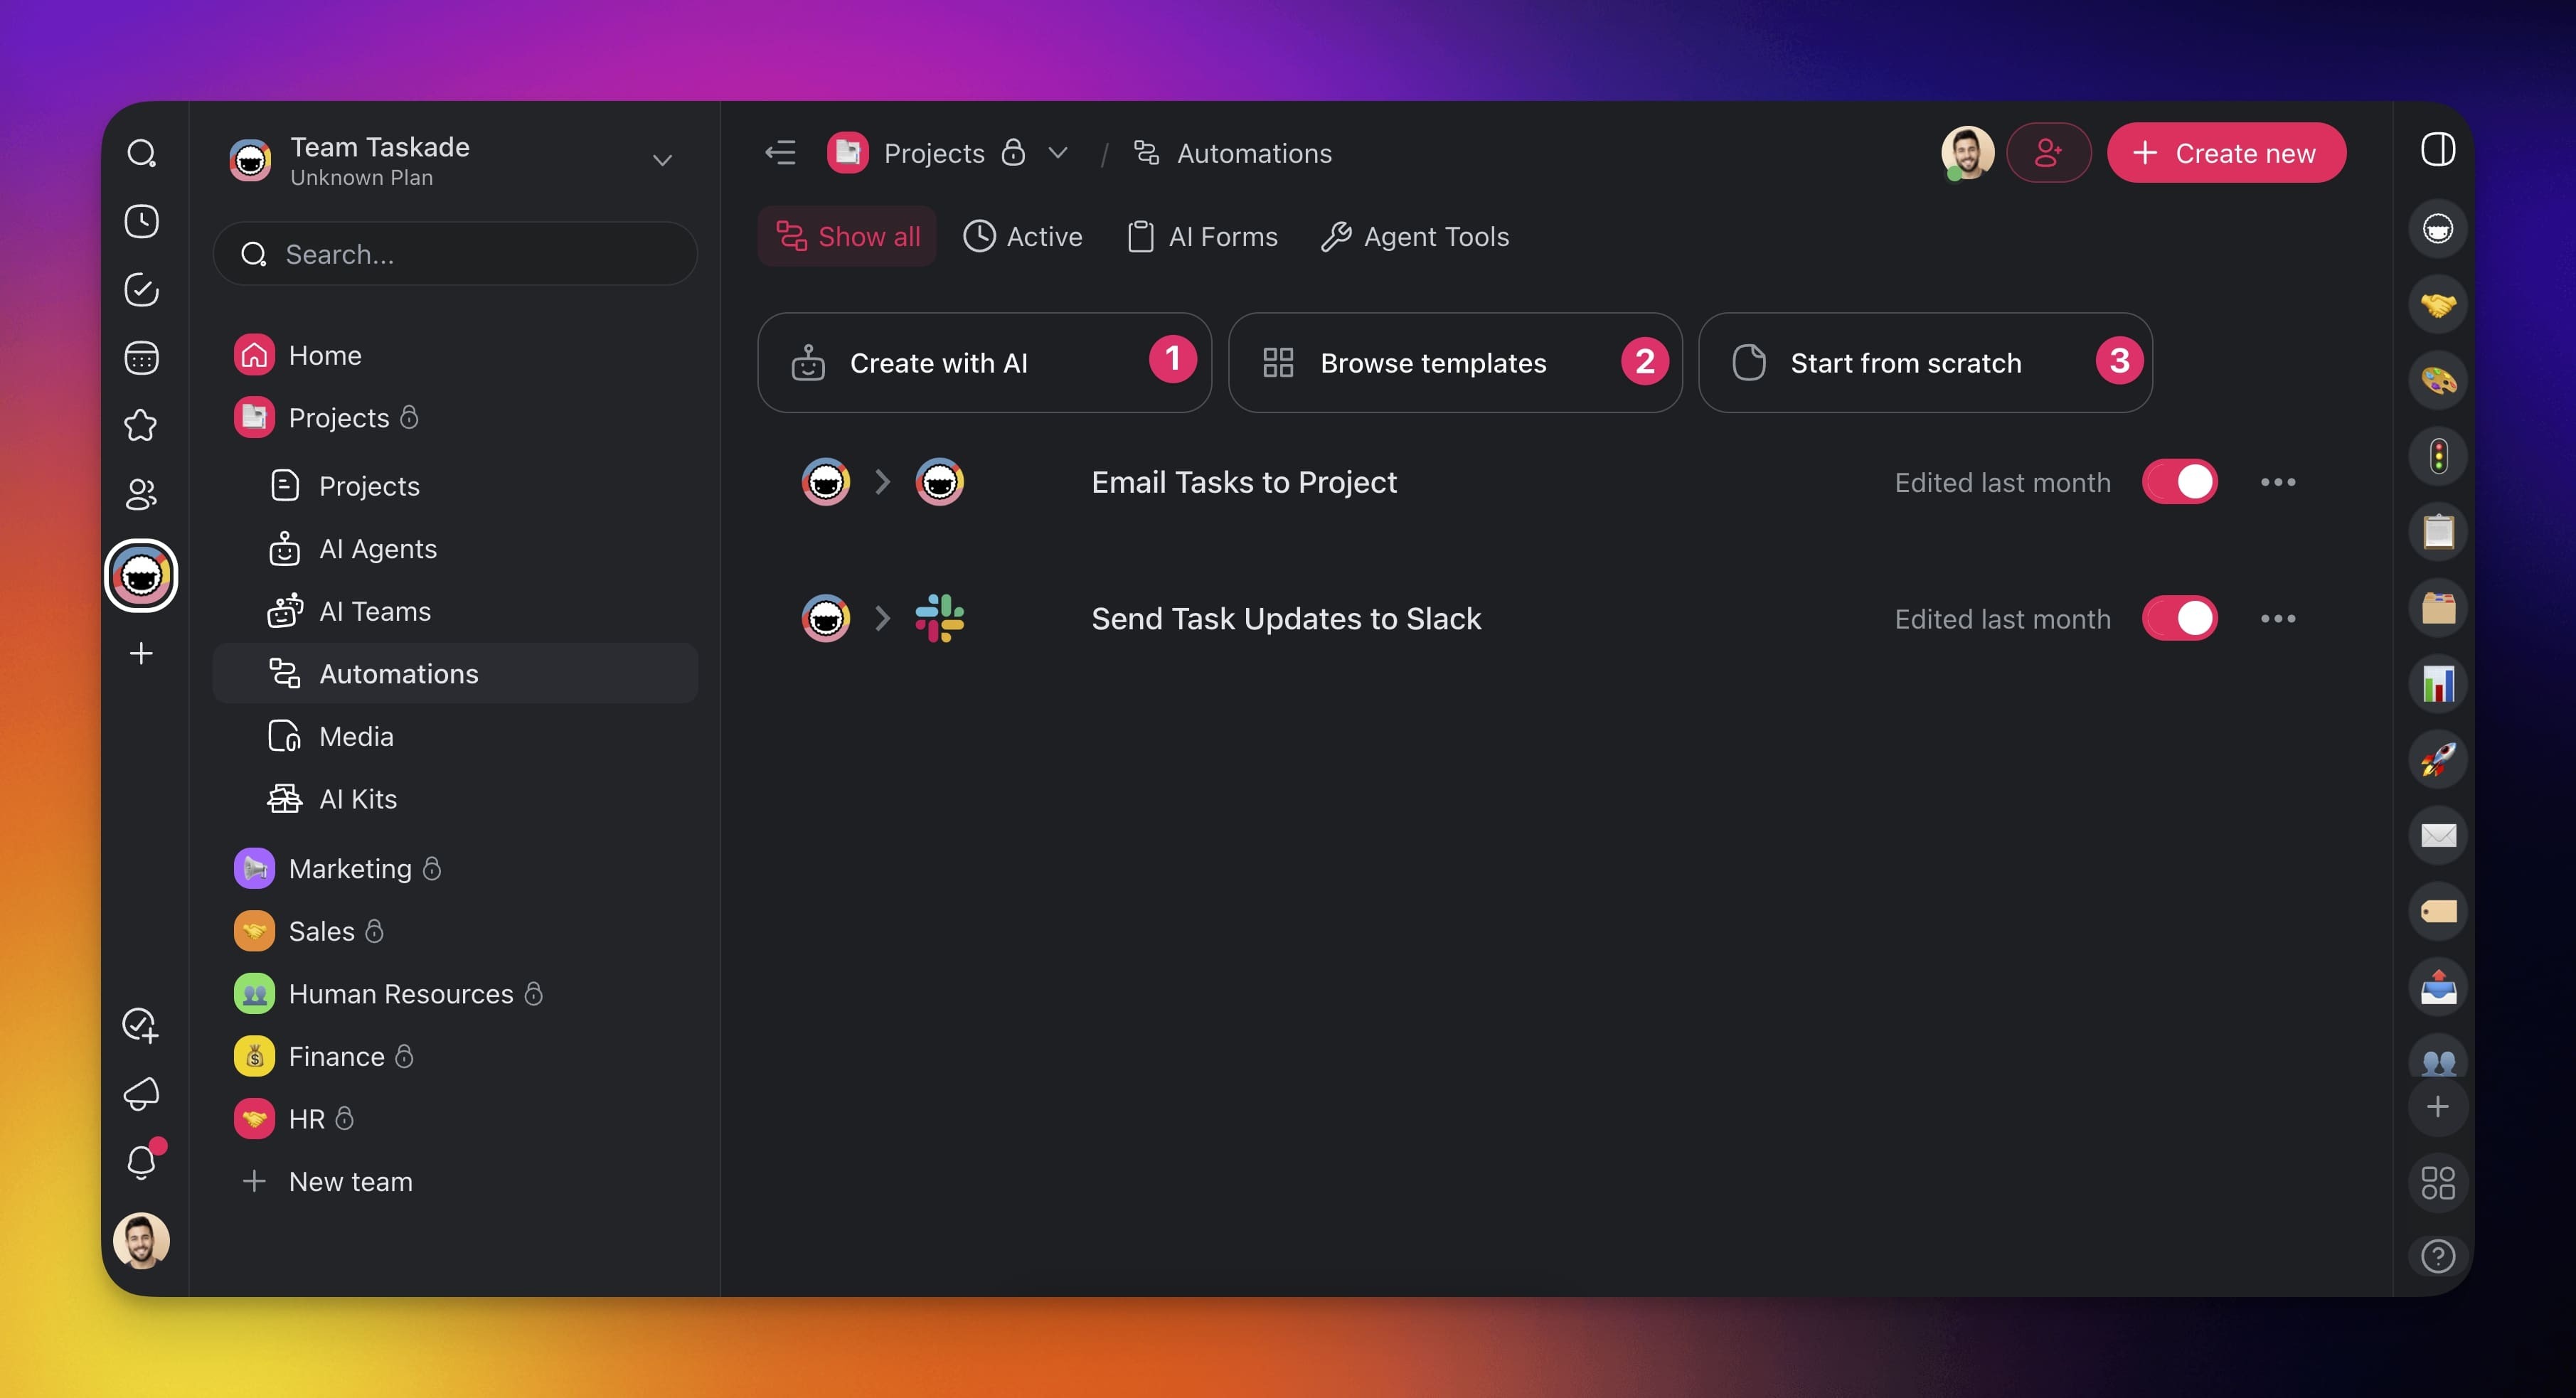Click the rocket icon in right dock
Image resolution: width=2576 pixels, height=1398 pixels.
click(x=2437, y=759)
